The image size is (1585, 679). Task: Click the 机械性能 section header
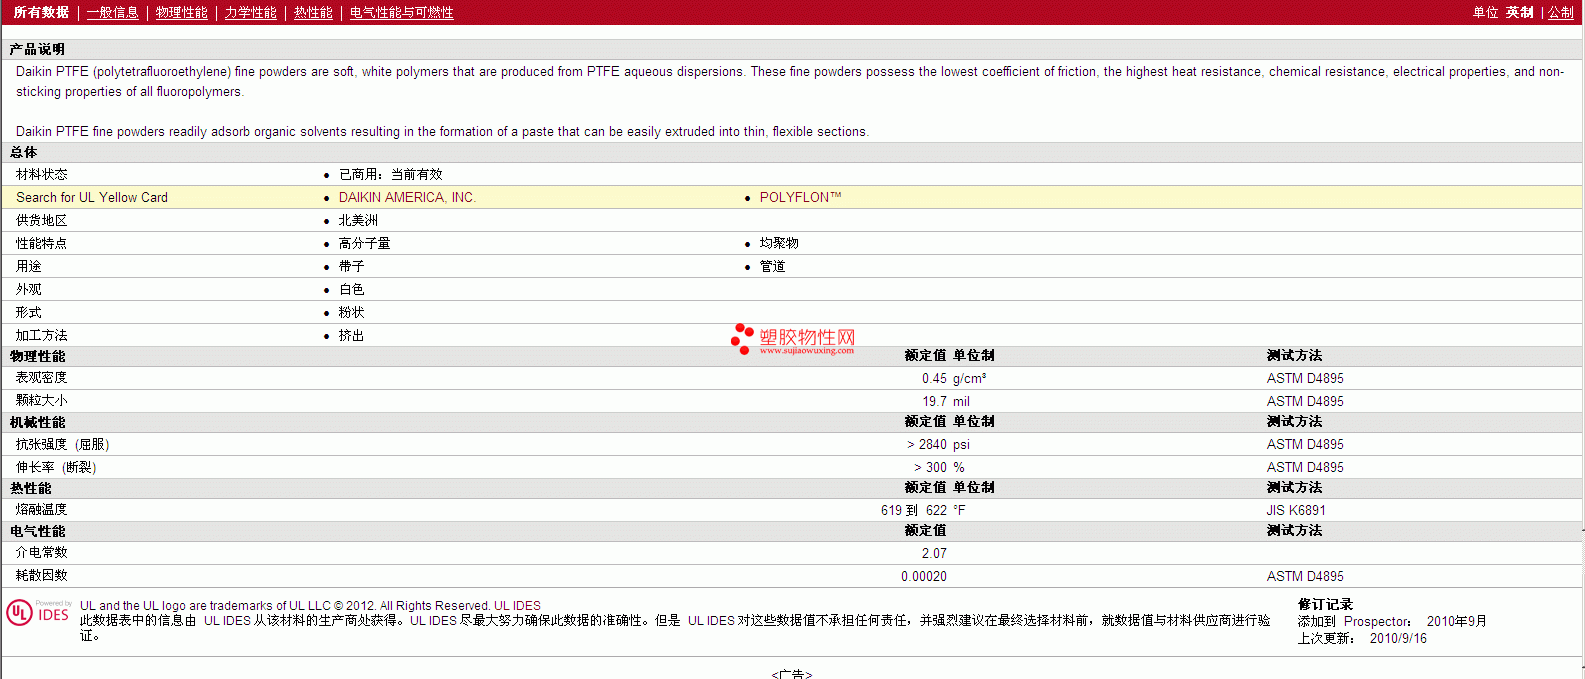tap(37, 422)
